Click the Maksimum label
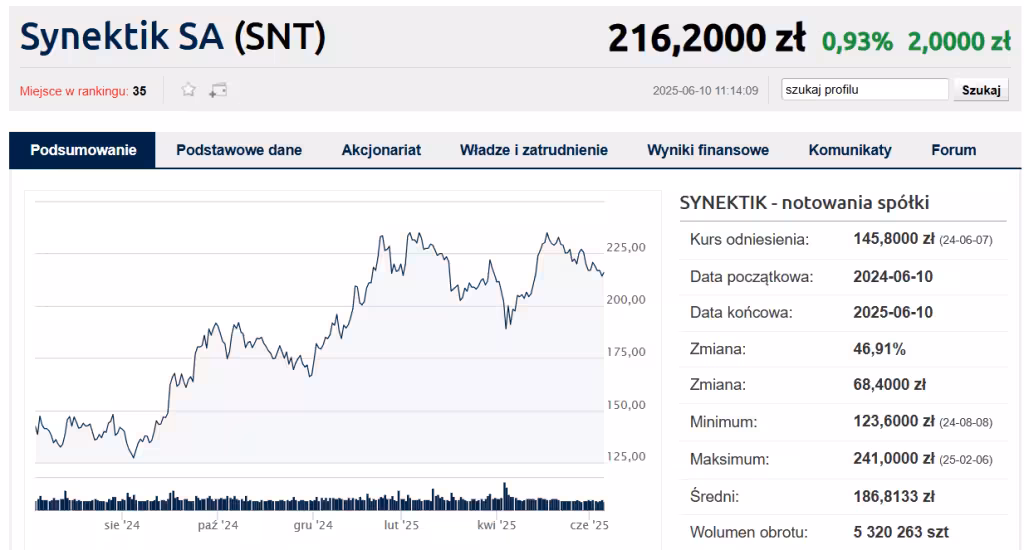This screenshot has height=550, width=1024. (729, 459)
